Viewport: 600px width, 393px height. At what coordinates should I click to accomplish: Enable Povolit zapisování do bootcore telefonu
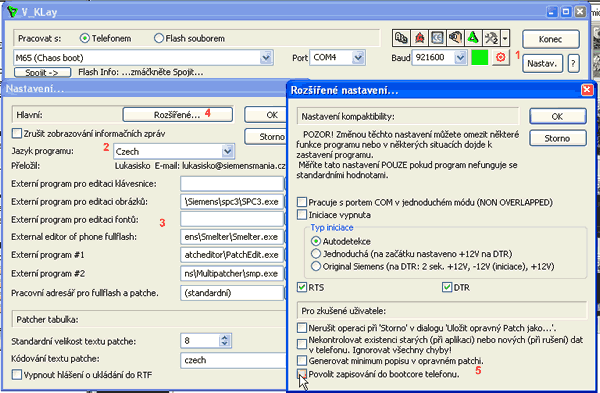pos(302,374)
